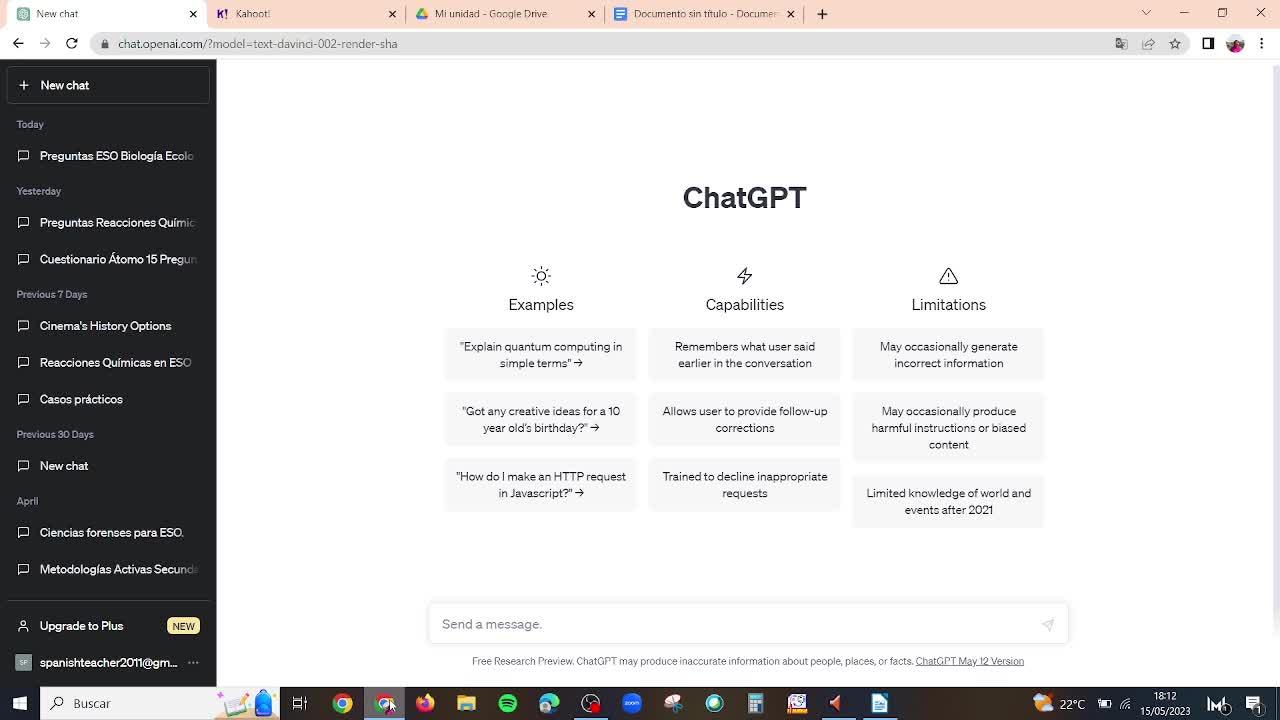Open the clock and date 15/05/2023

[1166, 703]
